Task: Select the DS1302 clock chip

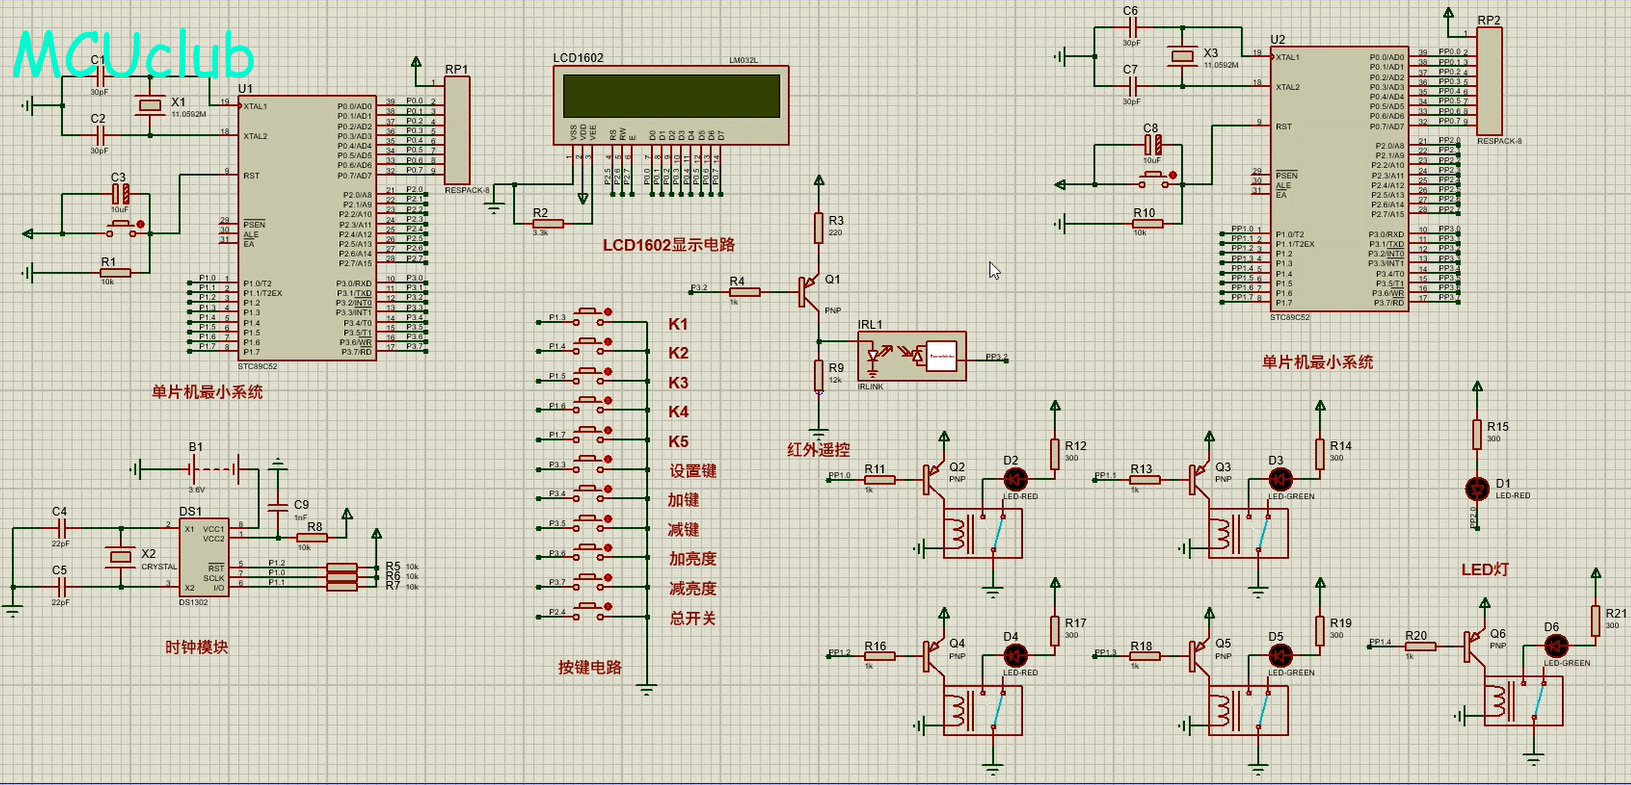Action: (x=203, y=557)
